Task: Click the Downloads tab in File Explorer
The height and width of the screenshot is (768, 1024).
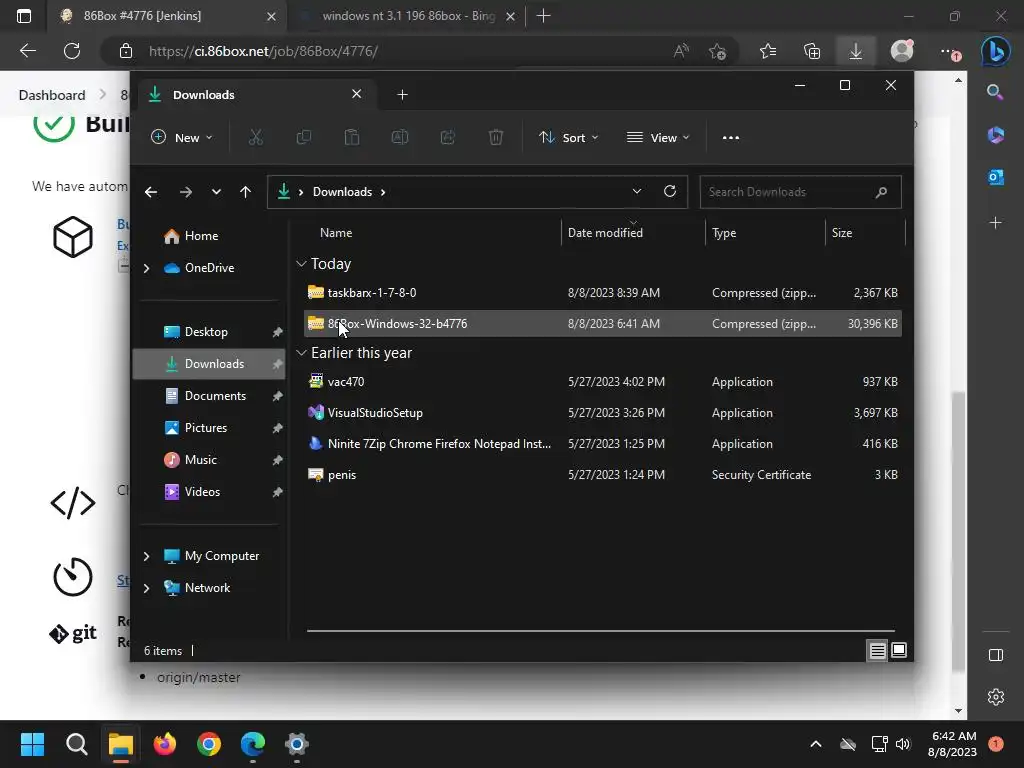Action: point(255,95)
